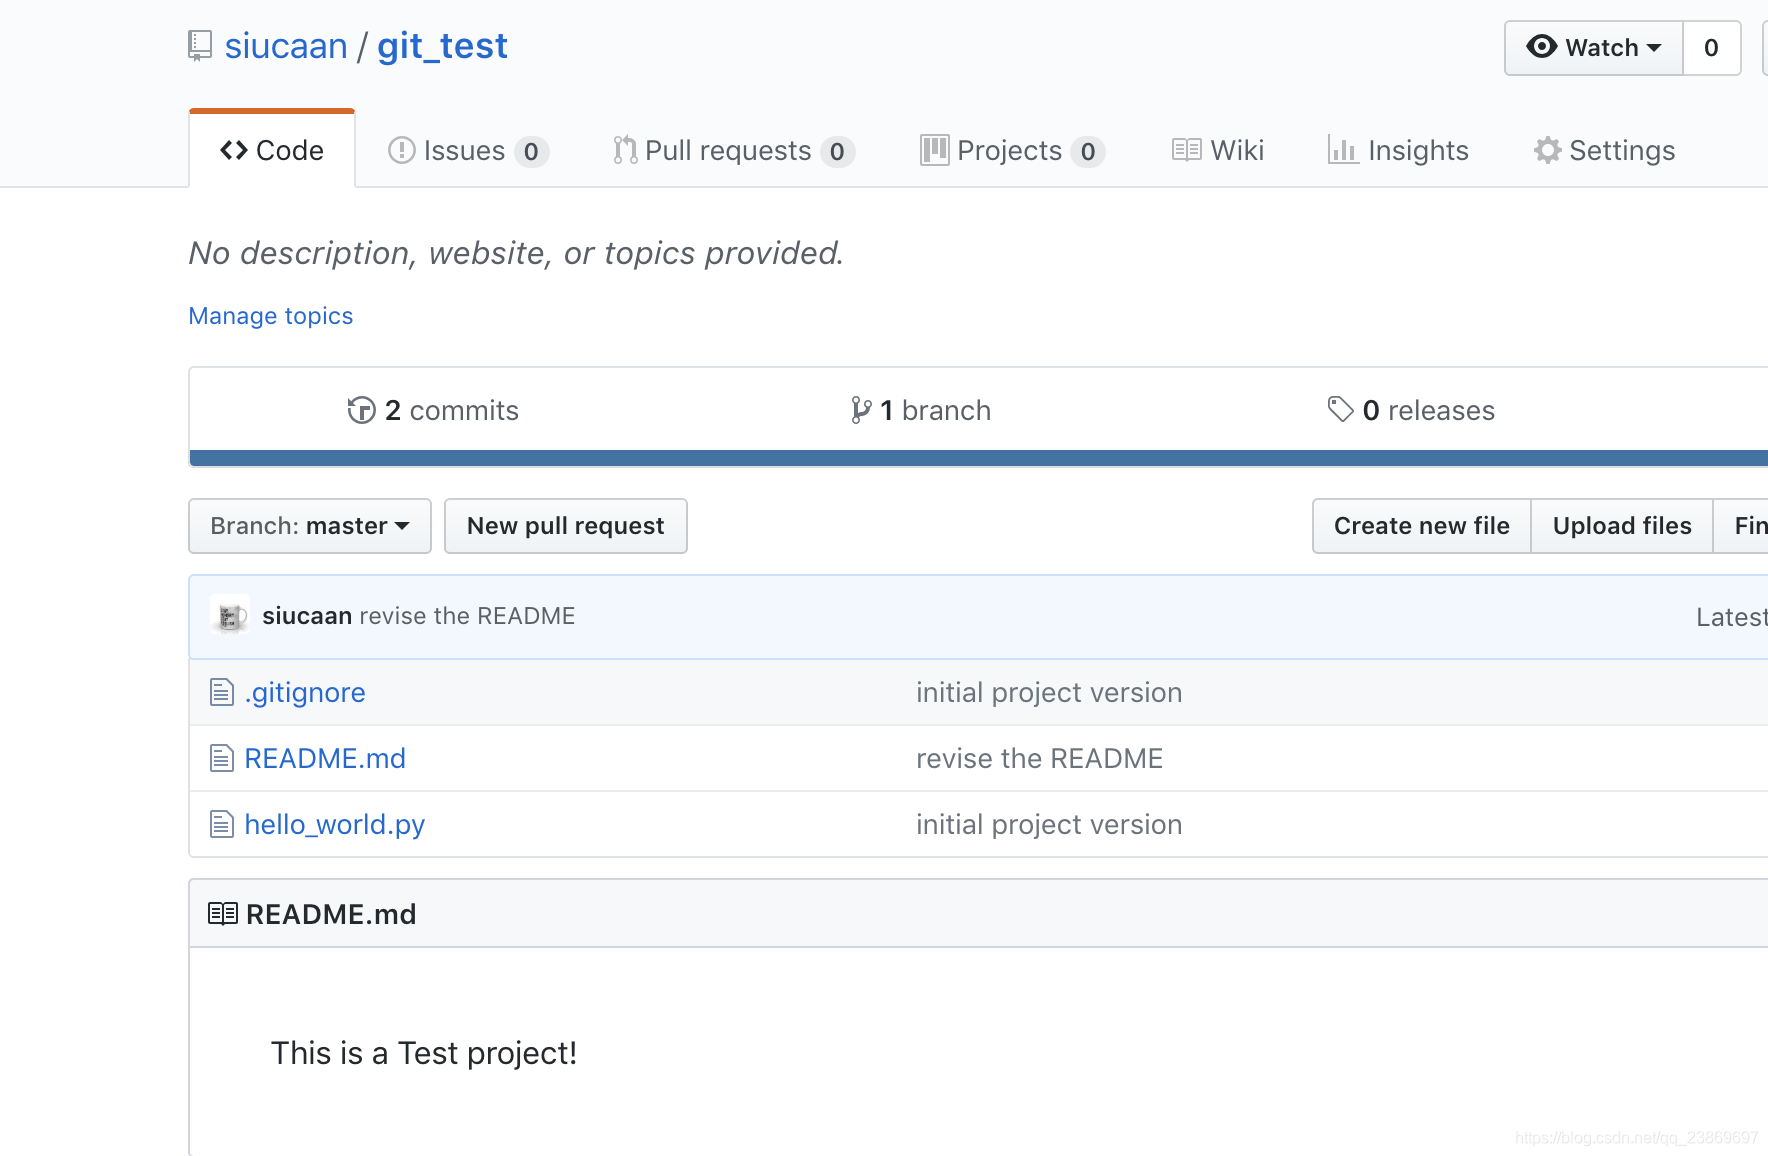The height and width of the screenshot is (1156, 1768).
Task: Open the git_test repository link
Action: 442,46
